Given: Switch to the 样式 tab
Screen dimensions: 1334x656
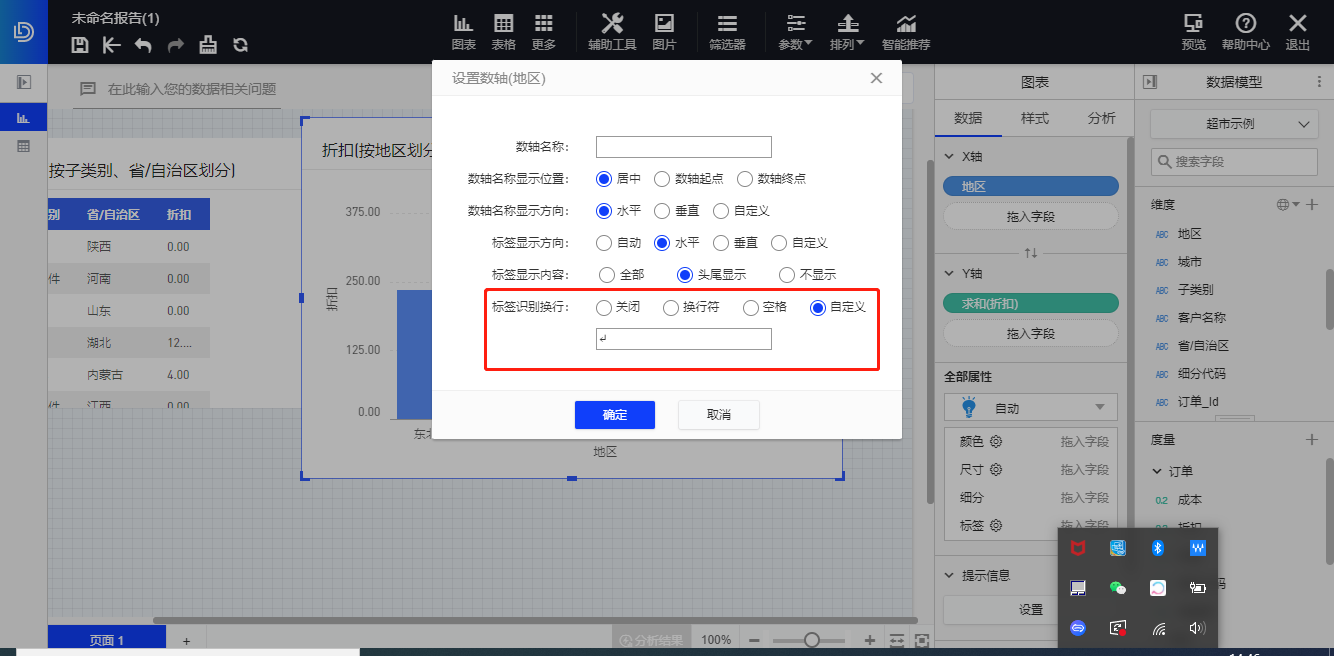Looking at the screenshot, I should [1034, 118].
